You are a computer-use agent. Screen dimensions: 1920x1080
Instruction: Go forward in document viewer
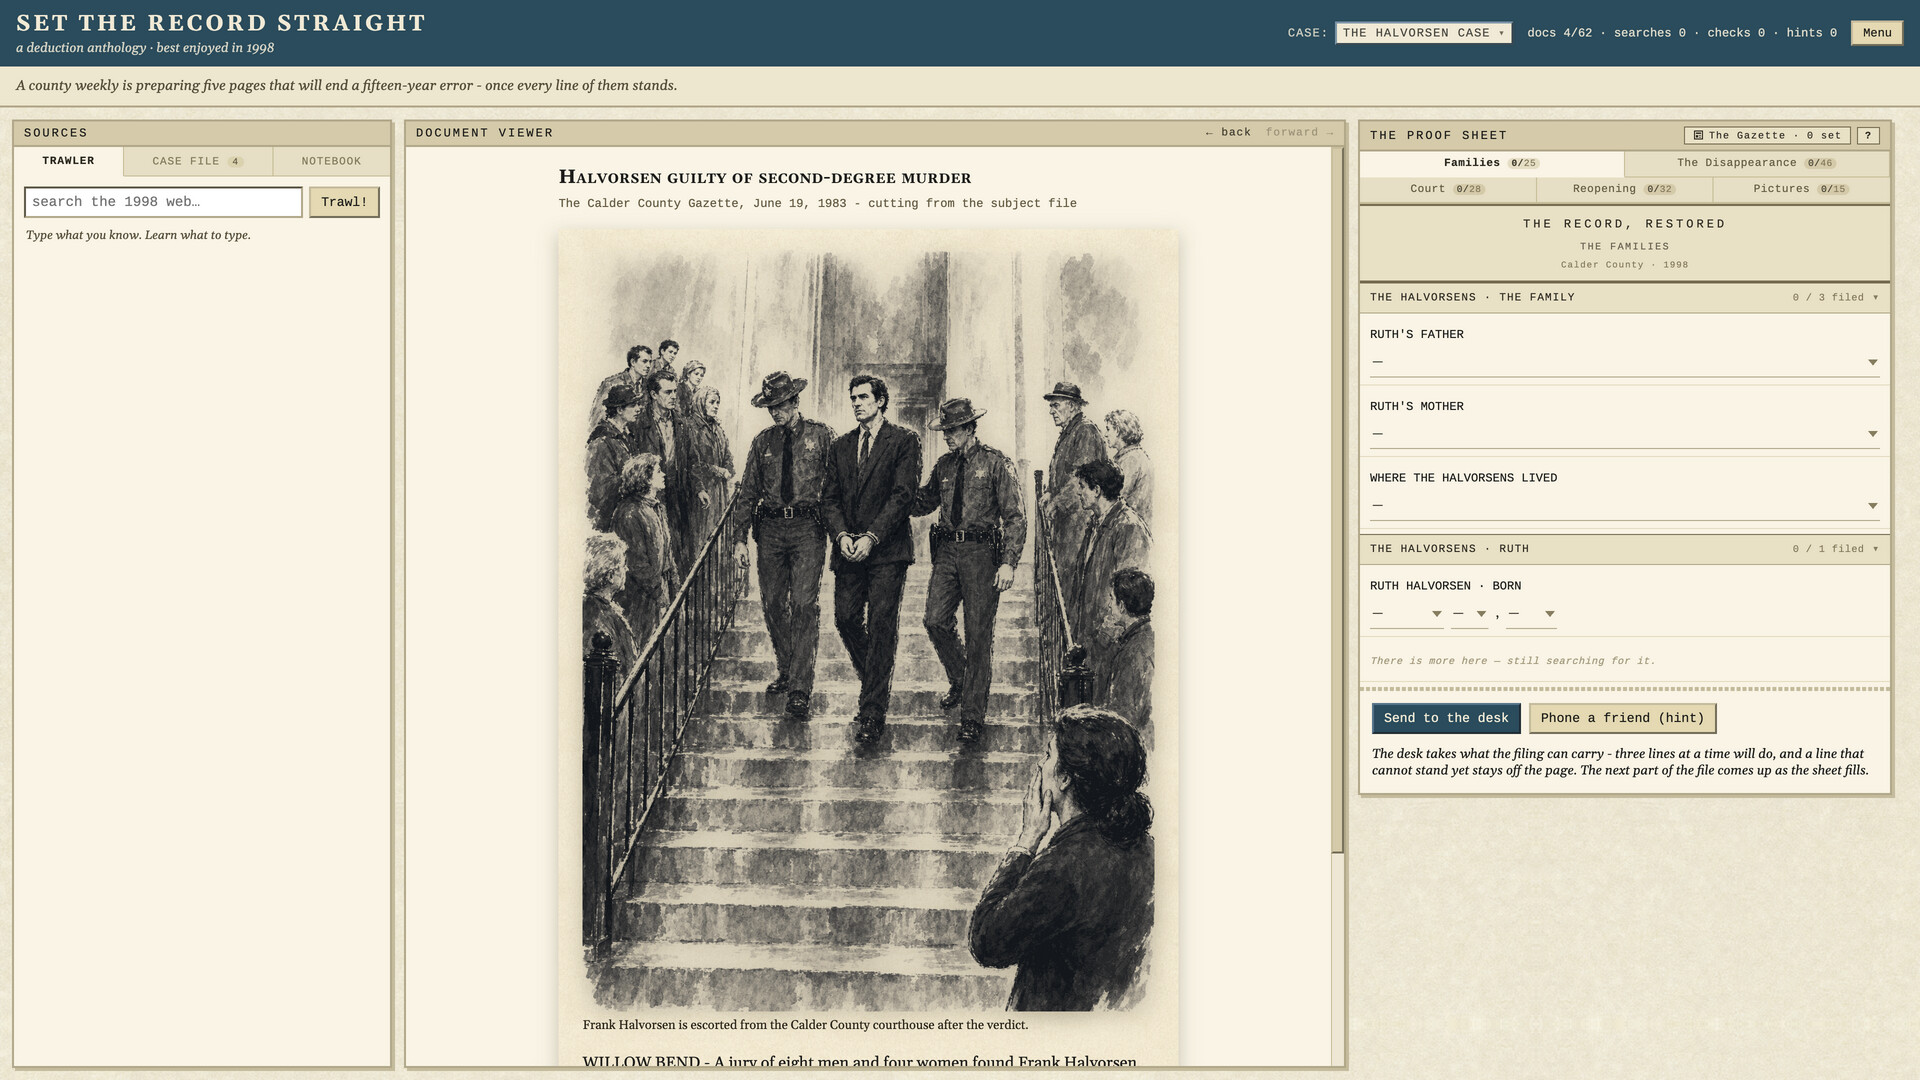[1300, 132]
